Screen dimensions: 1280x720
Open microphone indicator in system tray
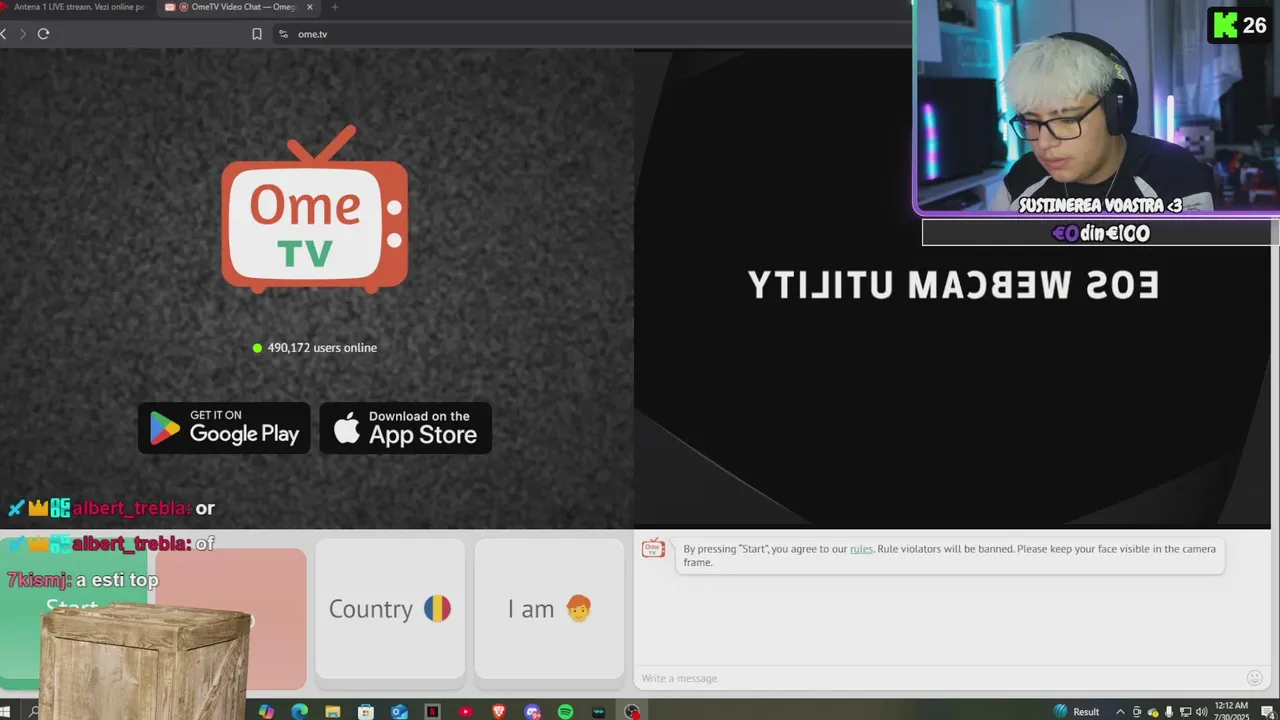1169,712
